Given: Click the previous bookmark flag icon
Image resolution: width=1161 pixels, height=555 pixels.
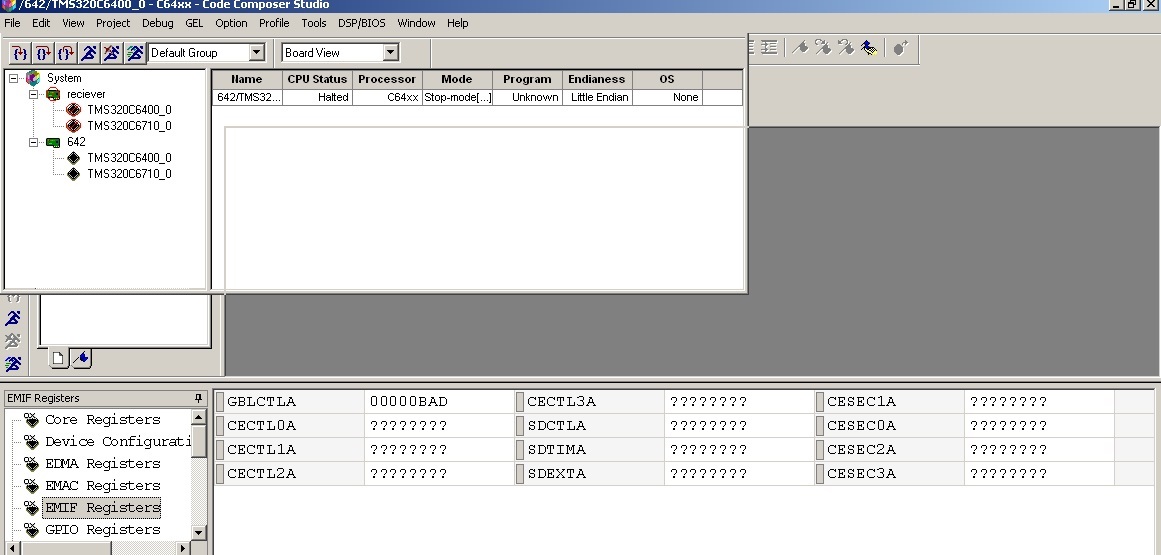Looking at the screenshot, I should [846, 47].
